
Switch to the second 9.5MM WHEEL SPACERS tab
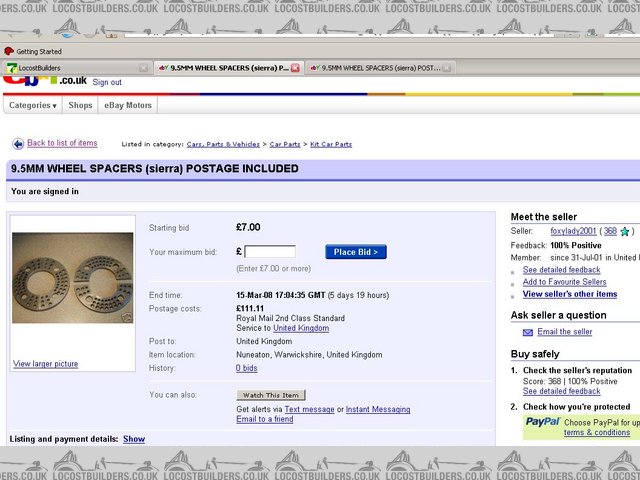coord(380,68)
